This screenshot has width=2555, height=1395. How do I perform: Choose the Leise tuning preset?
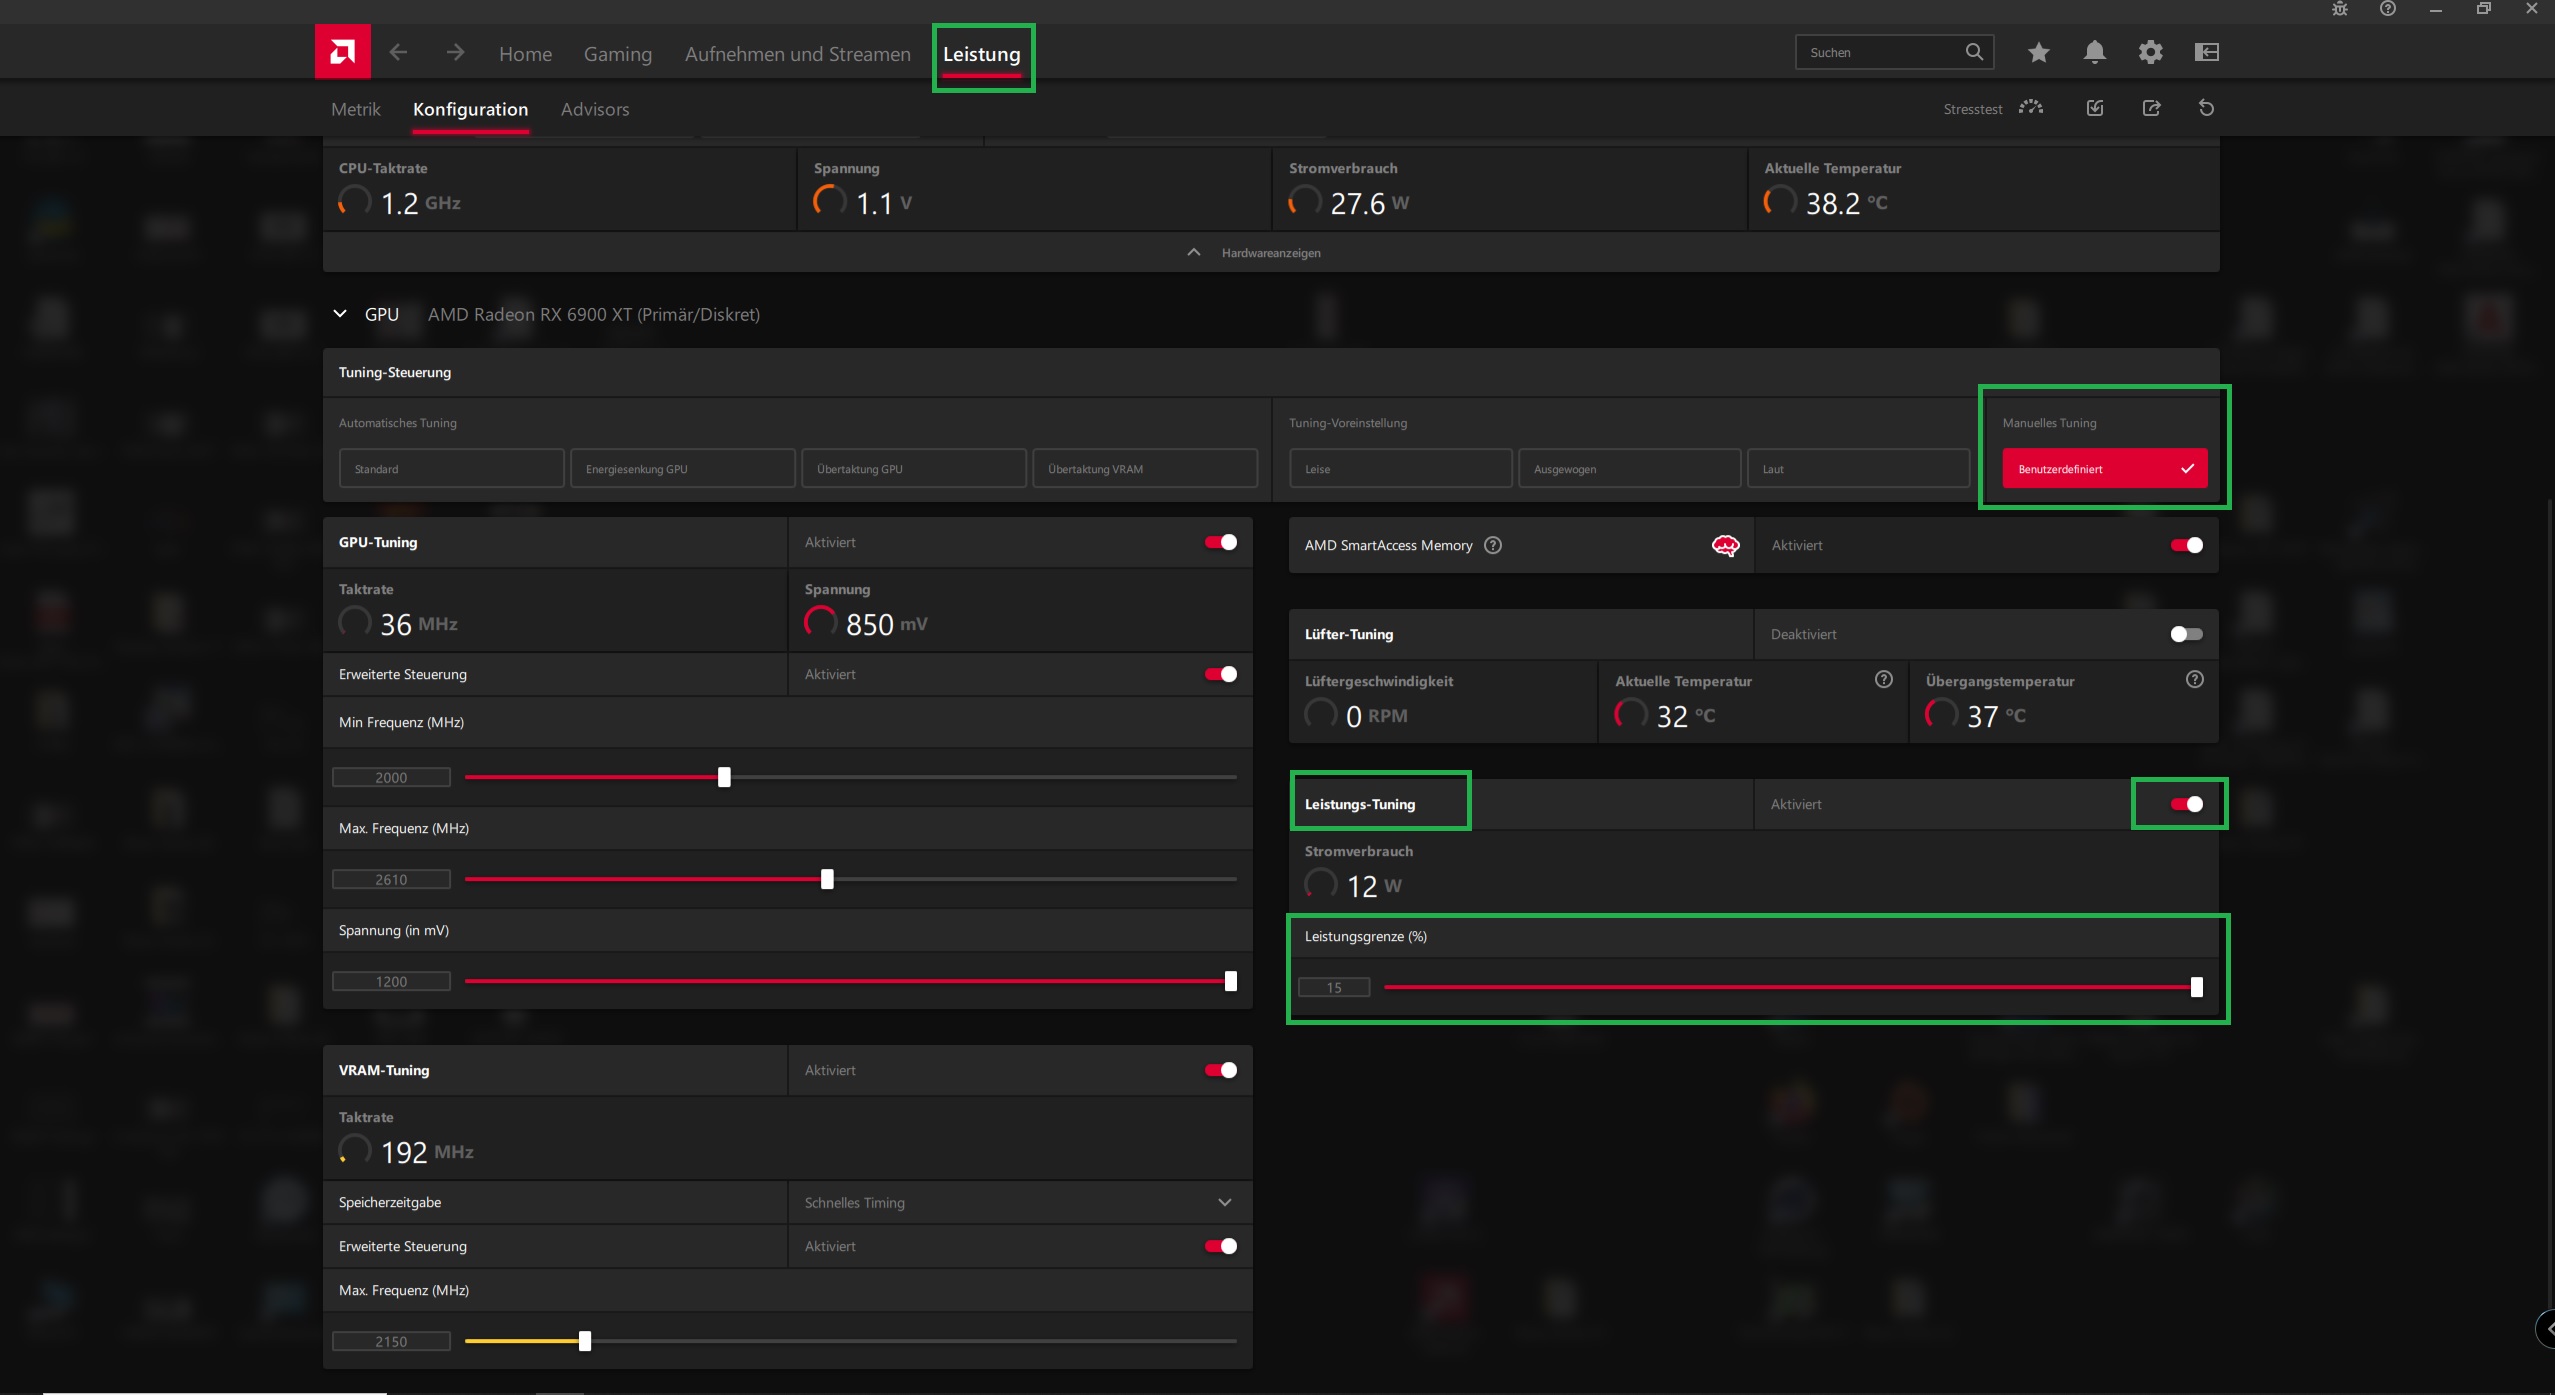click(x=1399, y=469)
